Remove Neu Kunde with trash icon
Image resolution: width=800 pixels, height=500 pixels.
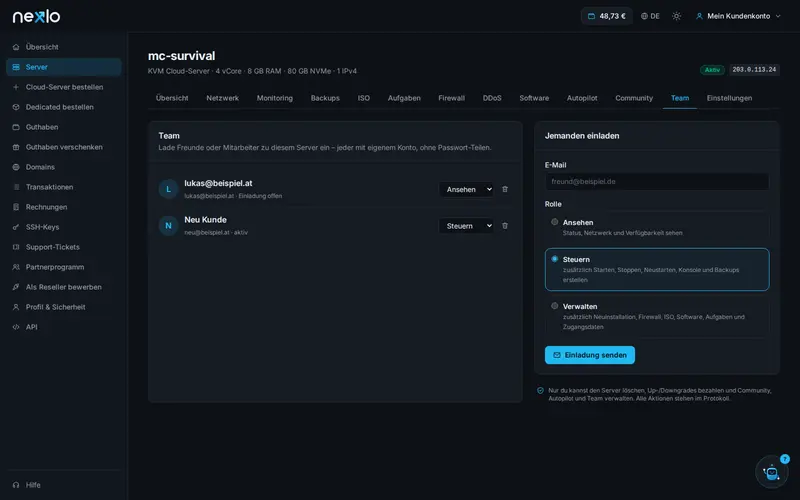(x=505, y=226)
